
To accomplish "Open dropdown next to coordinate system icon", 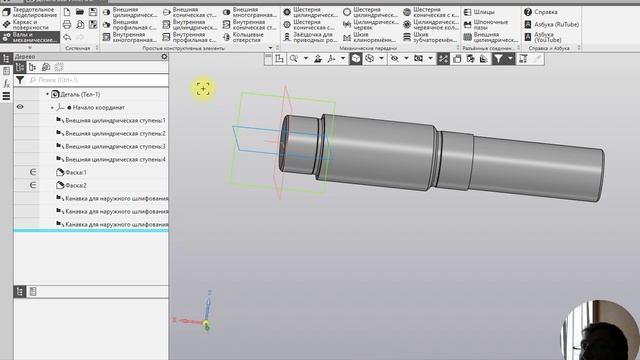I will [x=343, y=59].
